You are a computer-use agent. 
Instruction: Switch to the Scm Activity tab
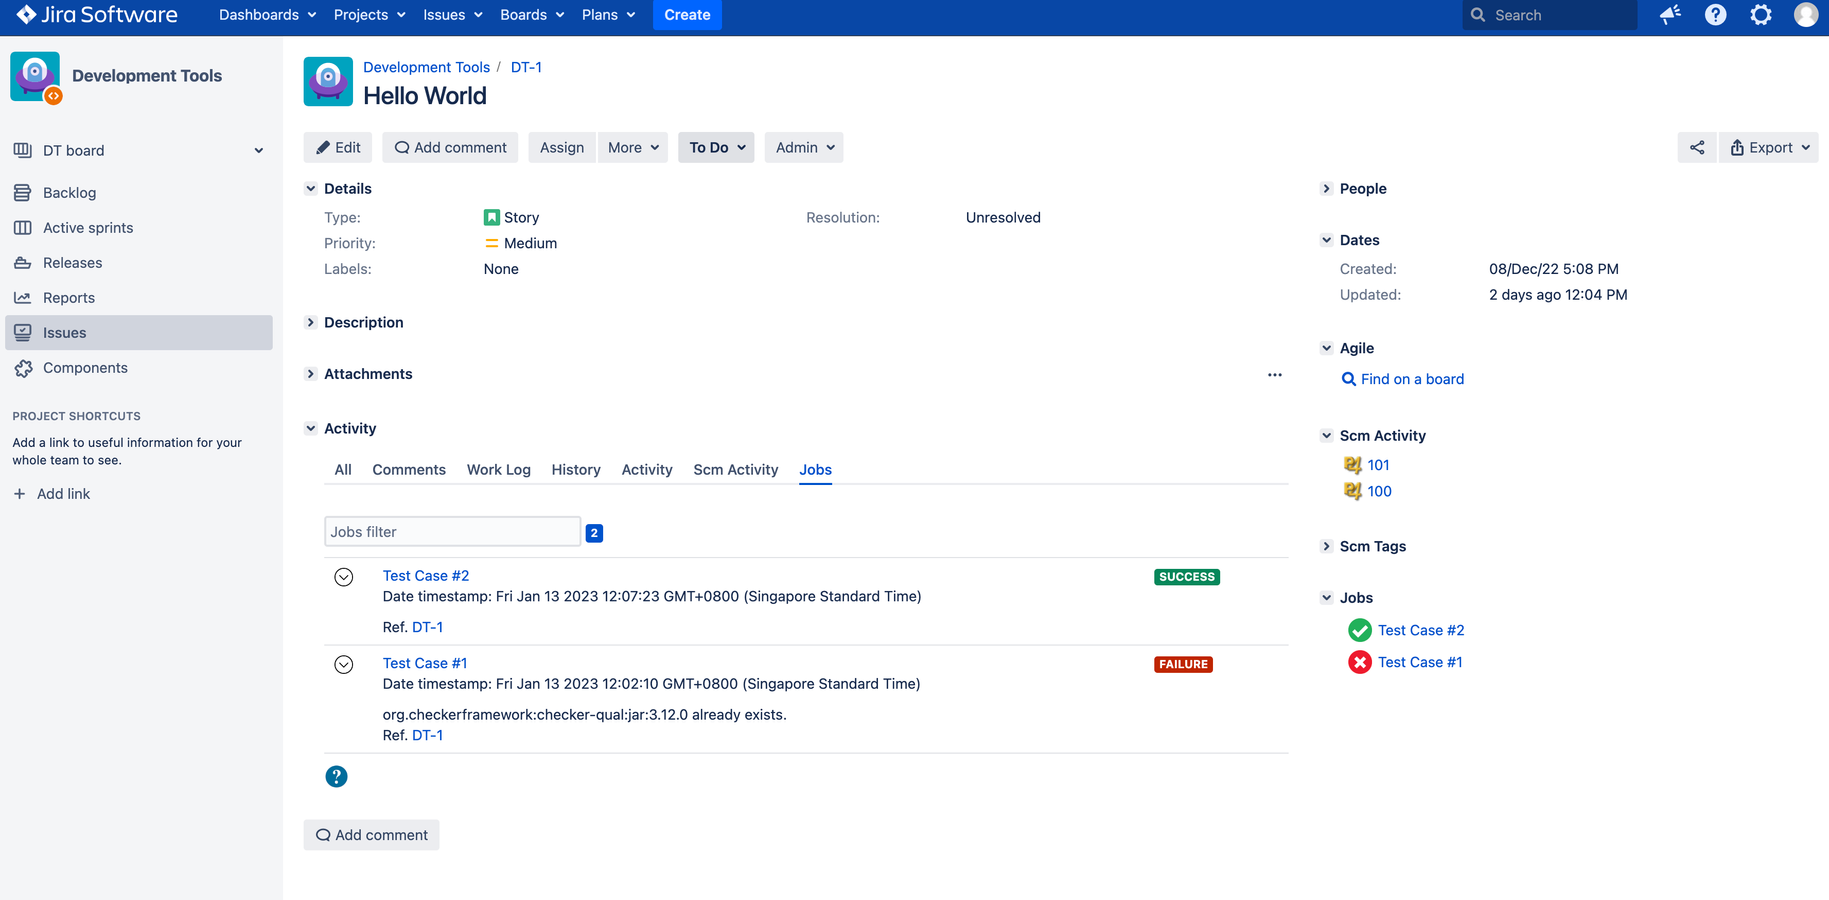click(736, 469)
